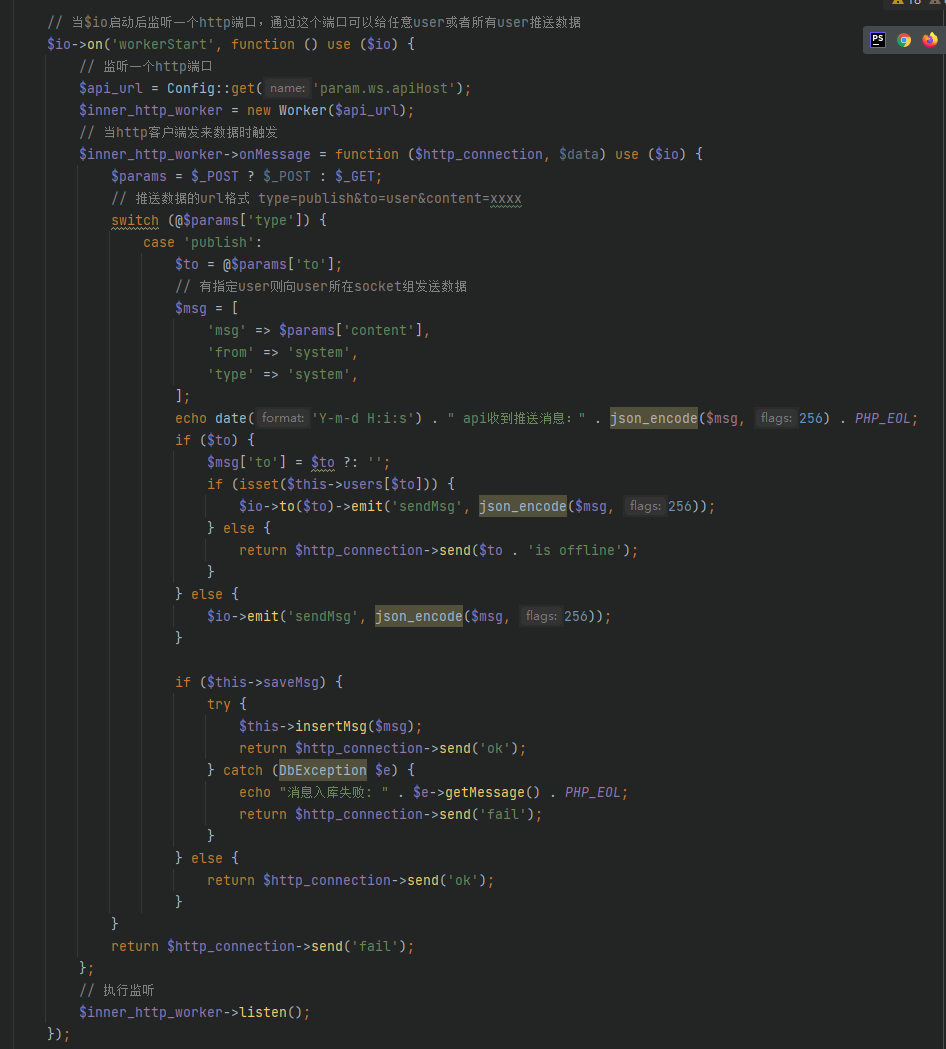The image size is (946, 1049).
Task: Click PHP_EOL on the 消息入库失败 echo line
Action: tap(593, 793)
